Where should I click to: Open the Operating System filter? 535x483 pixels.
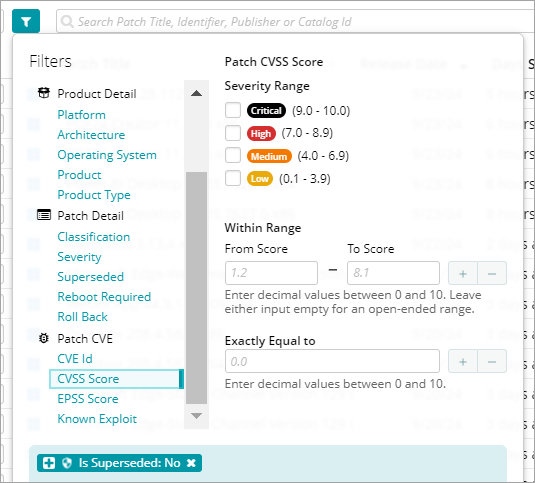pos(107,155)
